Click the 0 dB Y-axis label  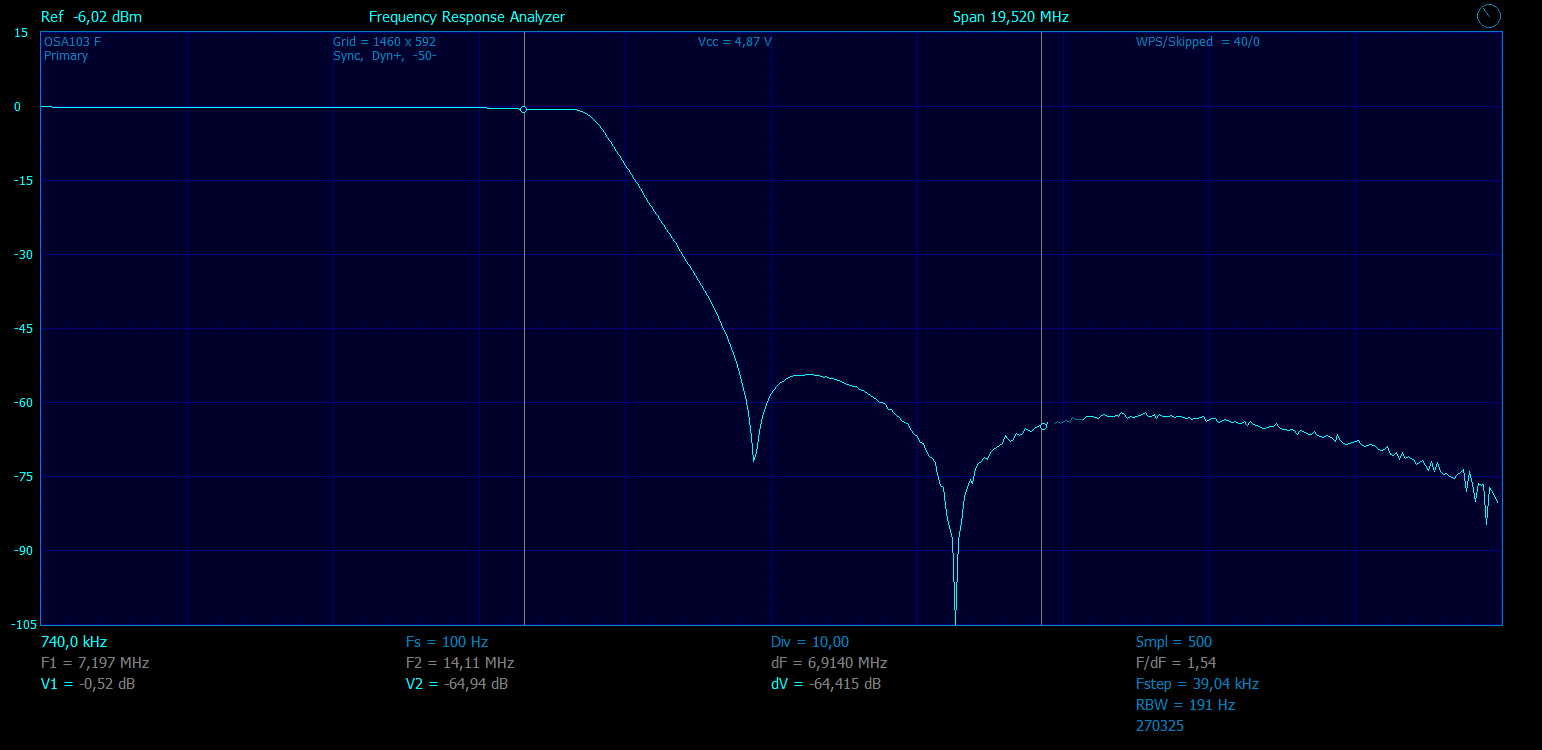coord(17,107)
